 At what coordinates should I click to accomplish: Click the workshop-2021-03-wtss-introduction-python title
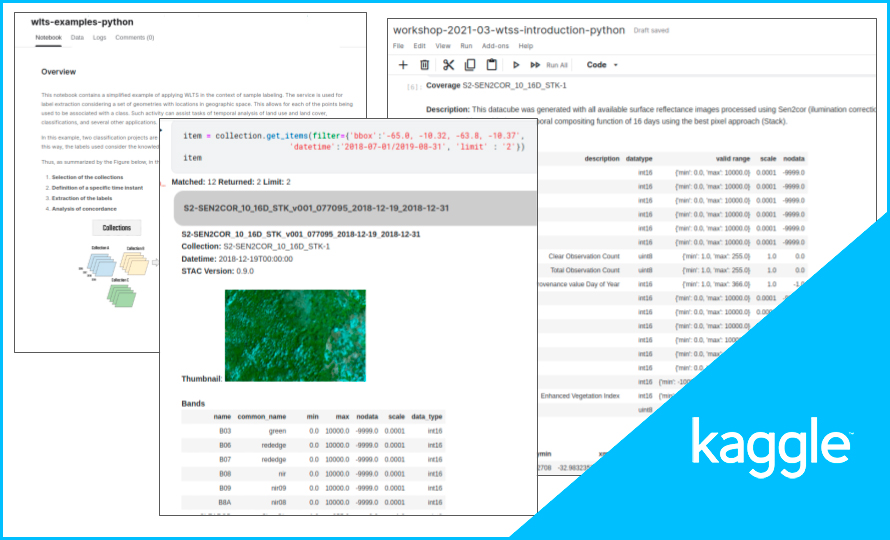tap(509, 30)
